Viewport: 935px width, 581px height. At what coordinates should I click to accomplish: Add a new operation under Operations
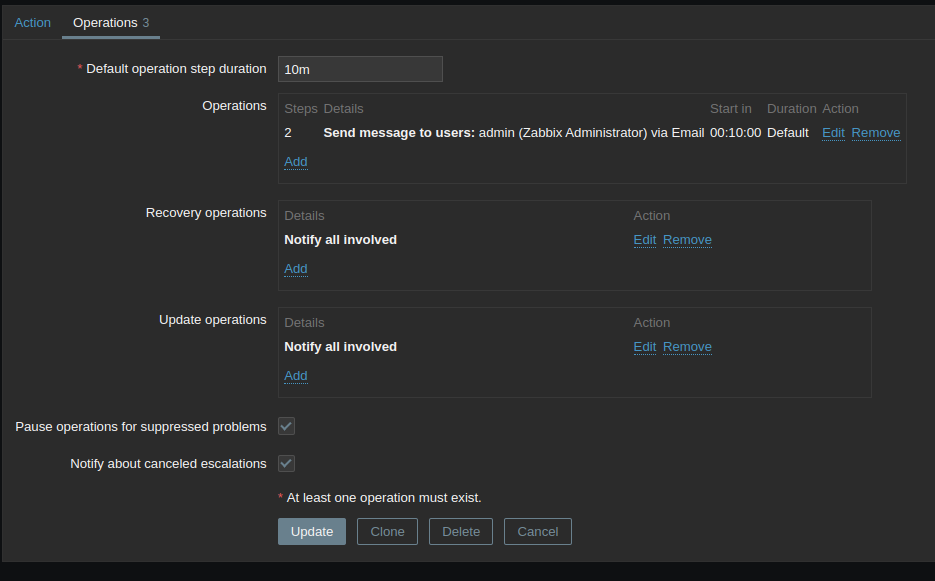(295, 162)
